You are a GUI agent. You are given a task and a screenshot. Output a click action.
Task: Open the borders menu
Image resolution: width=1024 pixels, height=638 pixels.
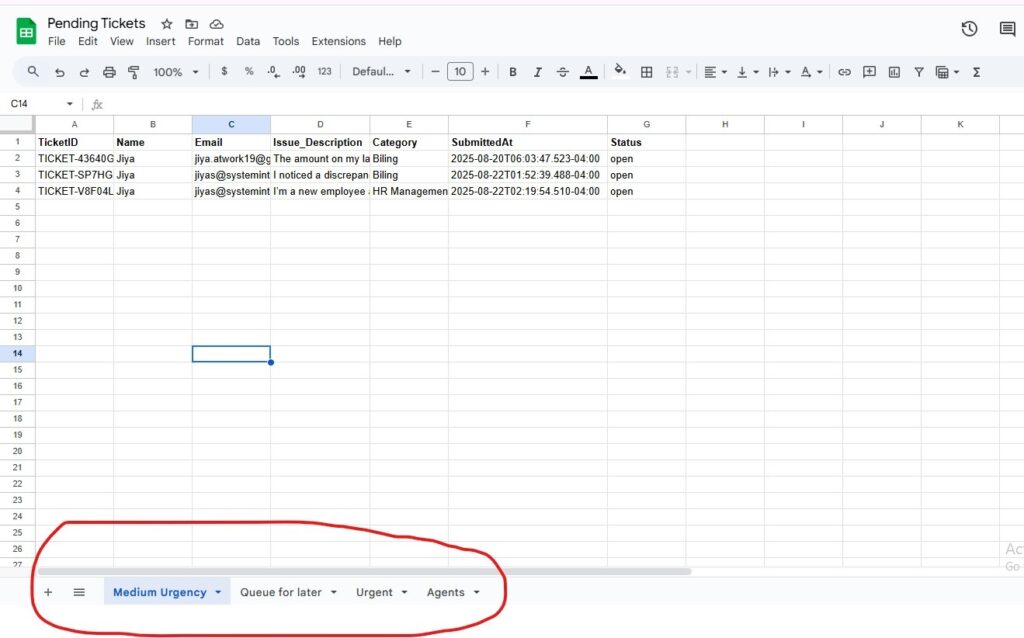pos(646,71)
